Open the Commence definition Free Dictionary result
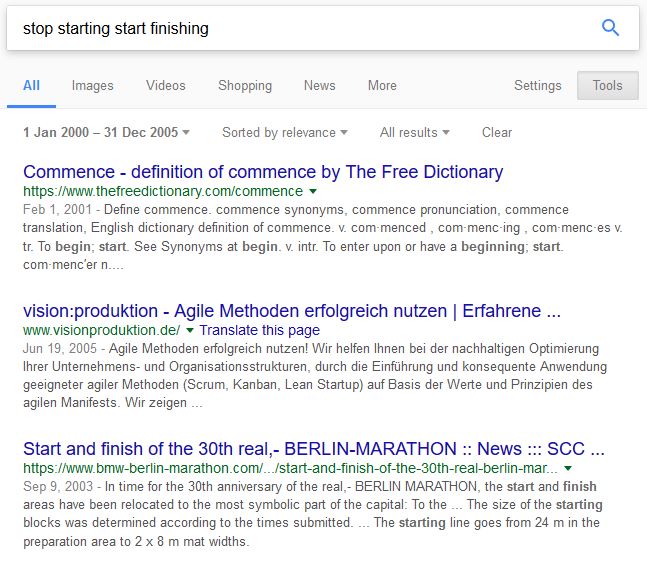Screen dimensions: 647x568 (x=263, y=172)
